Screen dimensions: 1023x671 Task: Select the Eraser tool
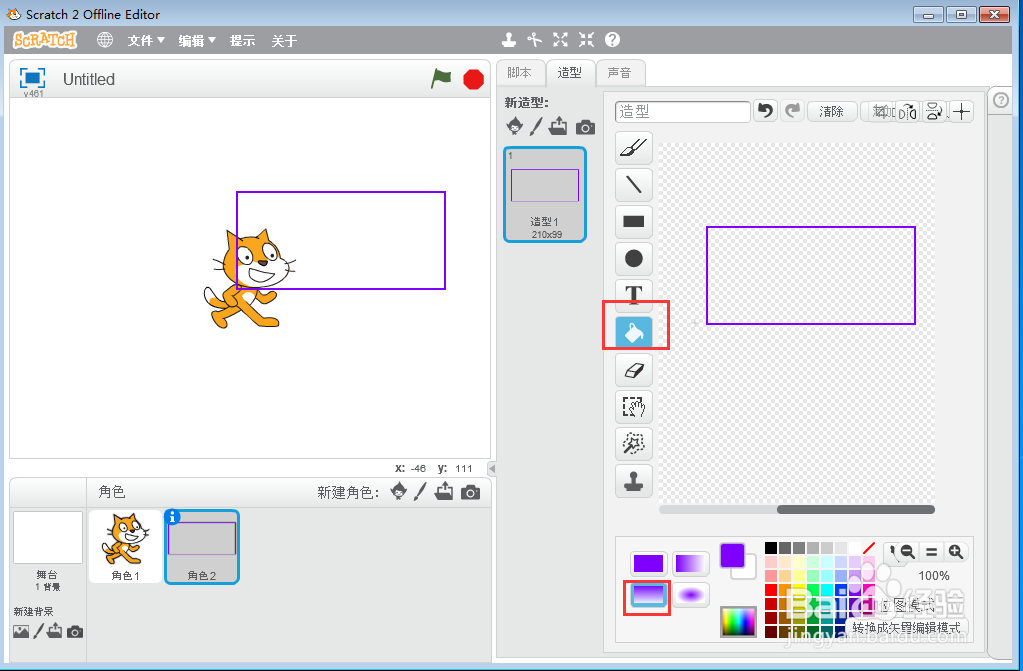(x=634, y=370)
